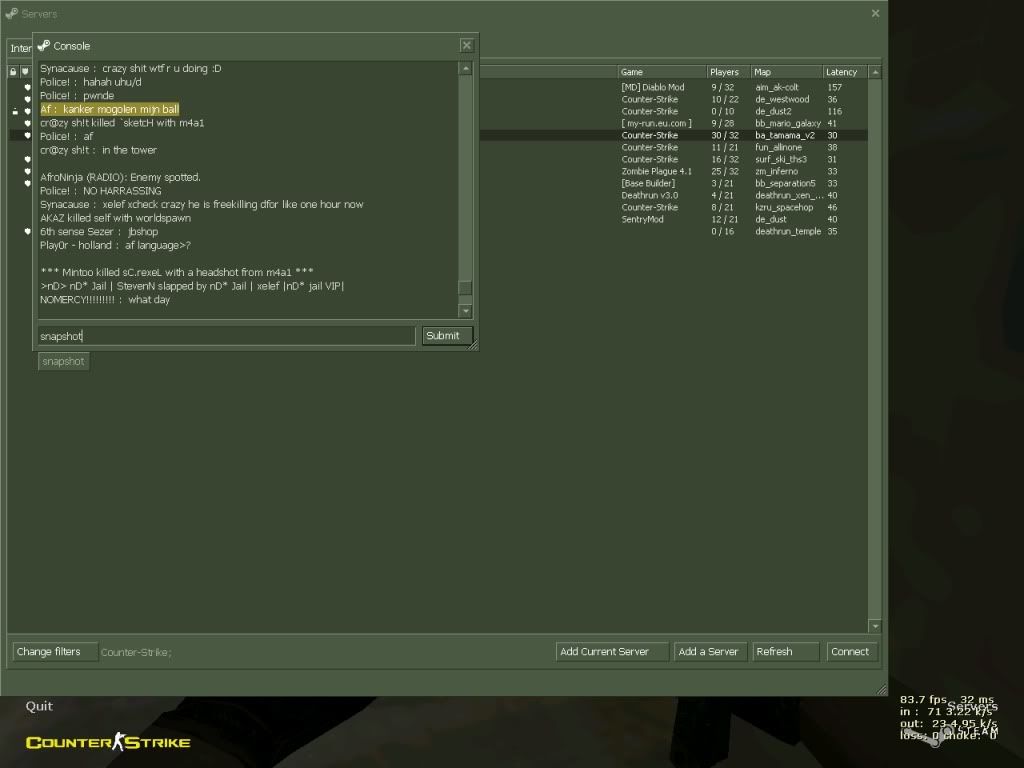Select the [MD] Diablo Mod server row
The image size is (1024, 768).
coord(673,88)
